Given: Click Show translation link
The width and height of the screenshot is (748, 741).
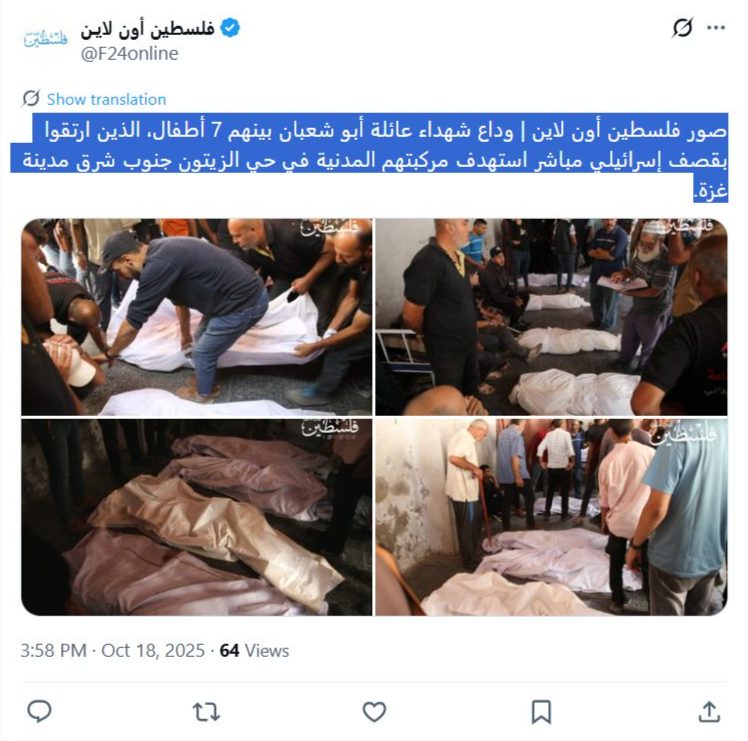Looking at the screenshot, I should [x=106, y=99].
